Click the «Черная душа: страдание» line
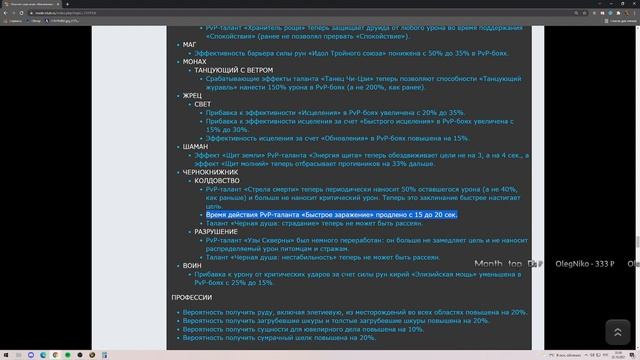This screenshot has height=360, width=640. click(314, 223)
